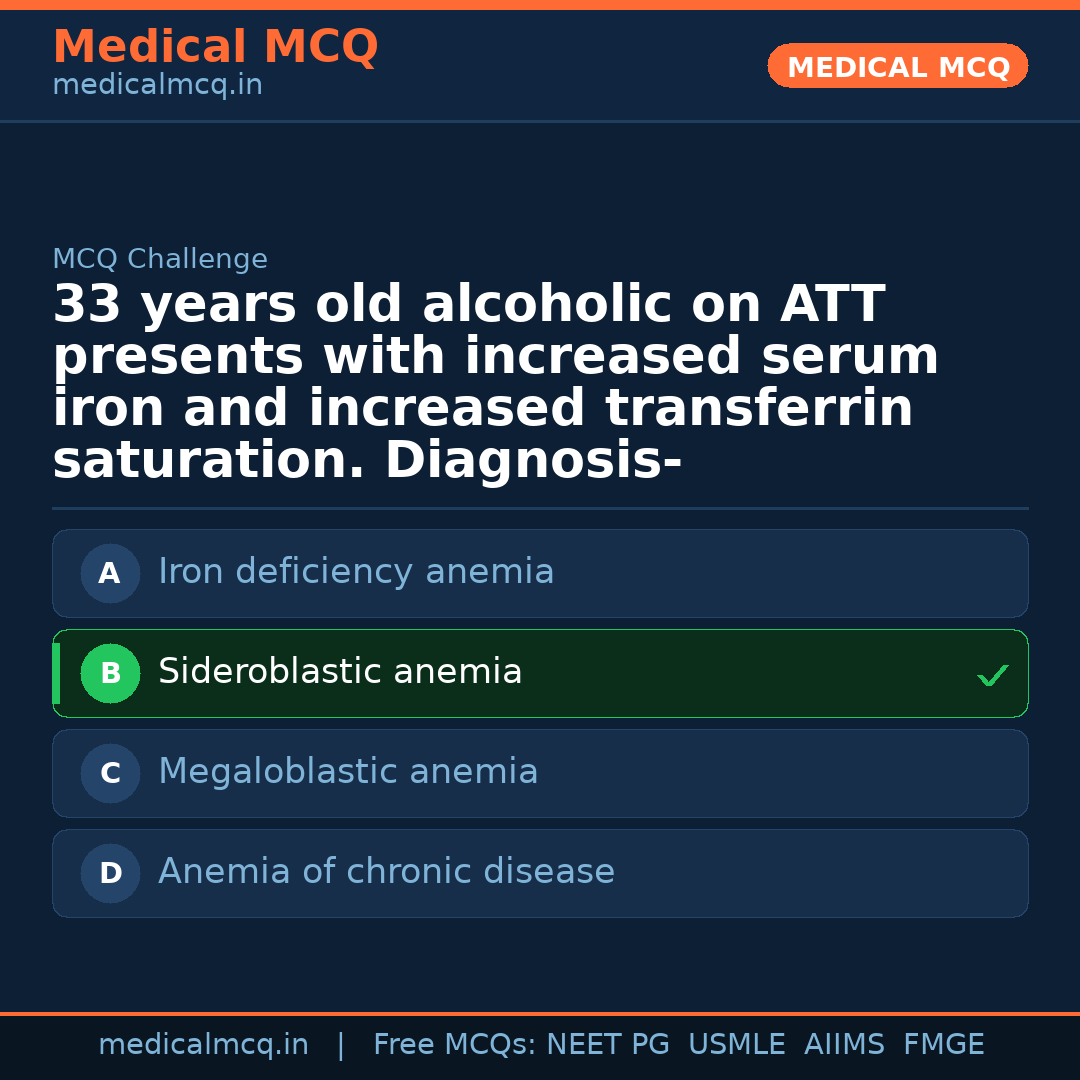Click the green checkmark on option B
The image size is (1080, 1080).
click(x=992, y=676)
